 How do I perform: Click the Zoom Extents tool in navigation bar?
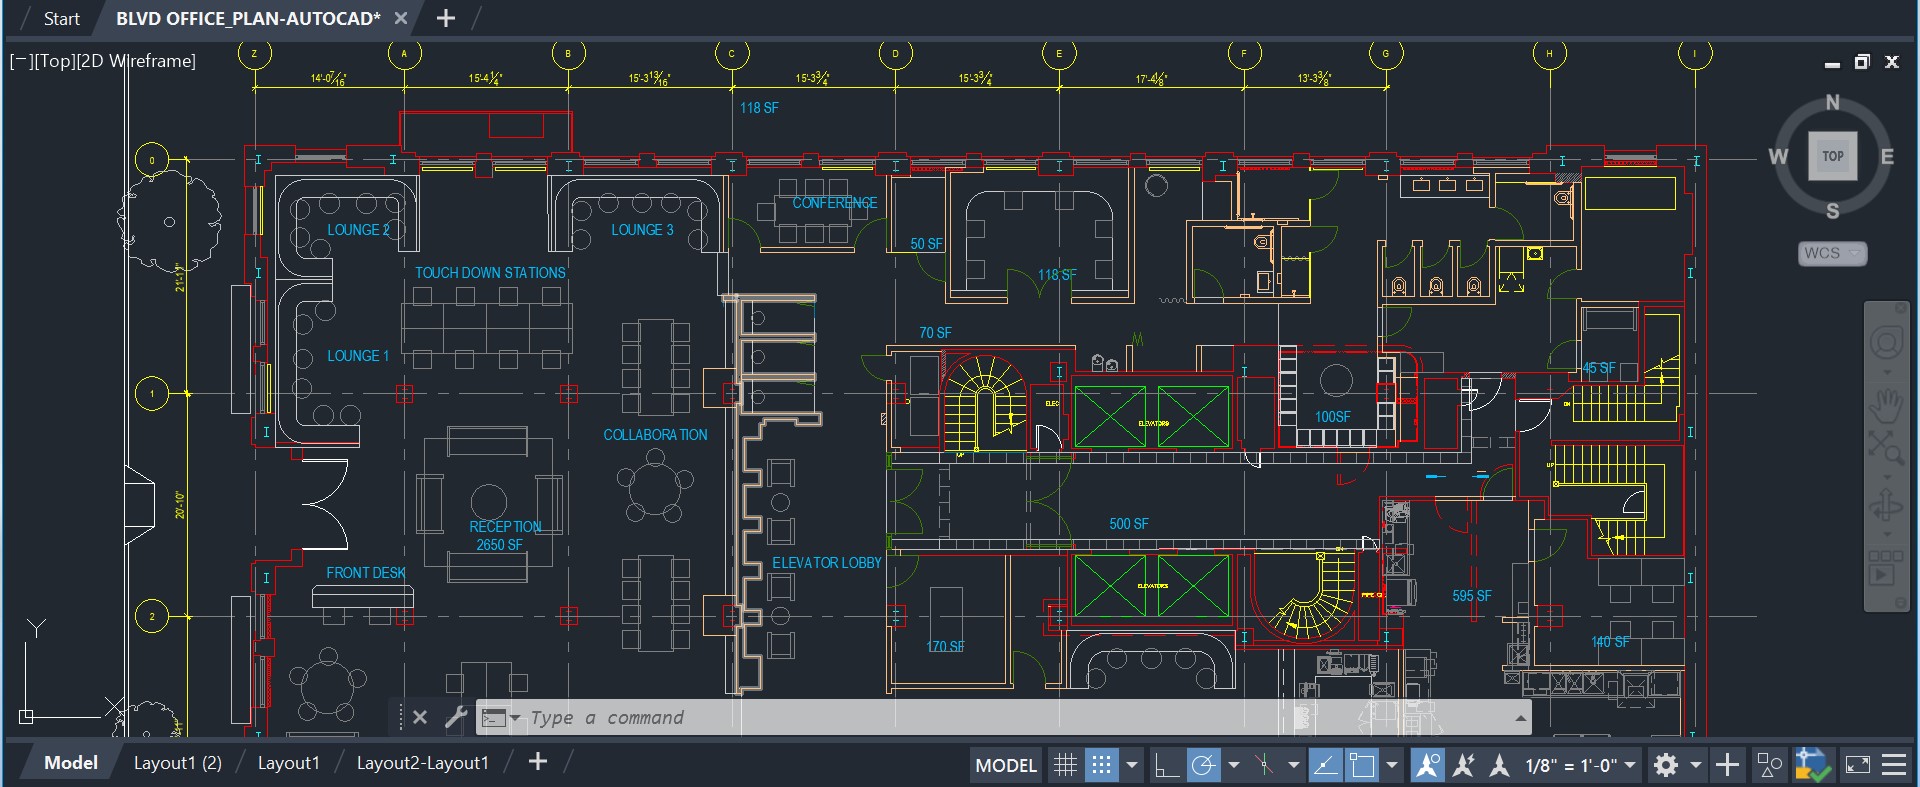1886,448
